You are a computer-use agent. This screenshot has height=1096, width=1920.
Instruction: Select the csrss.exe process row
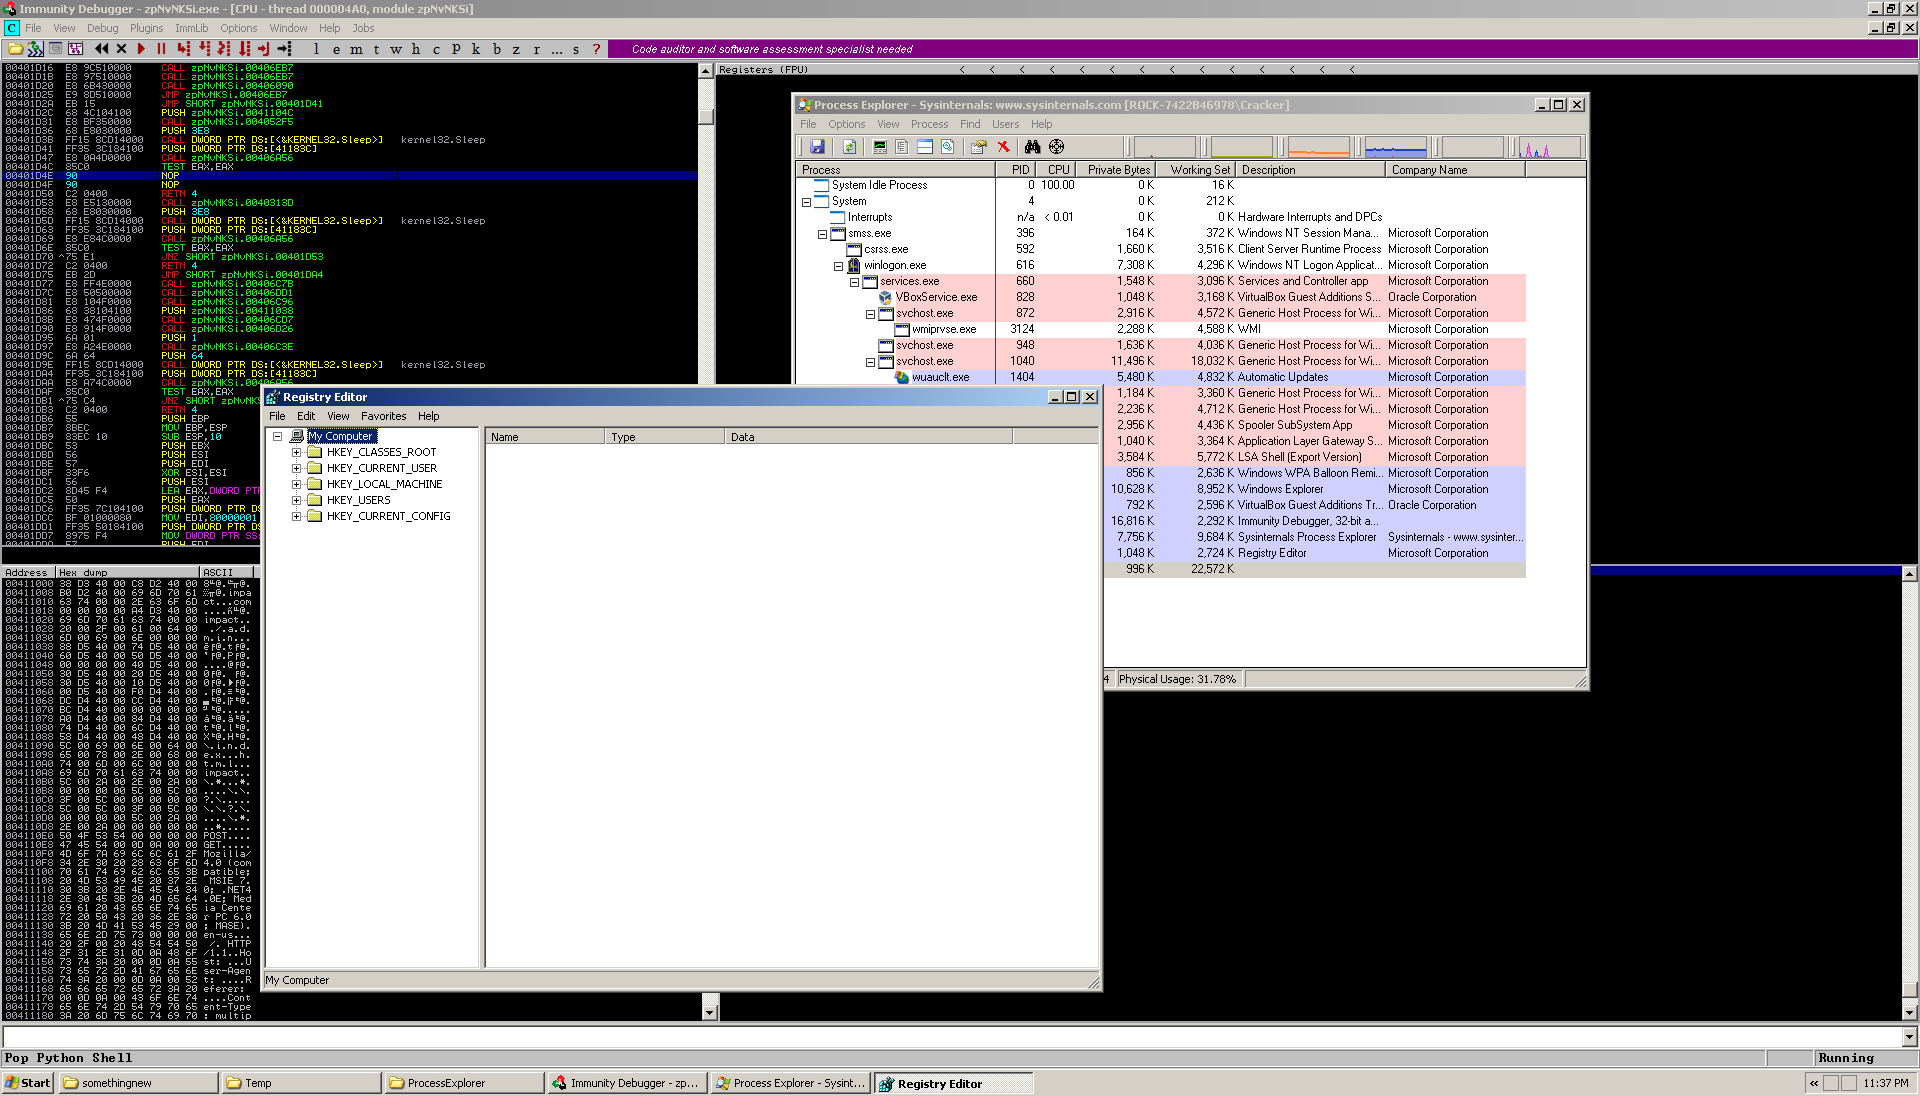[1160, 249]
